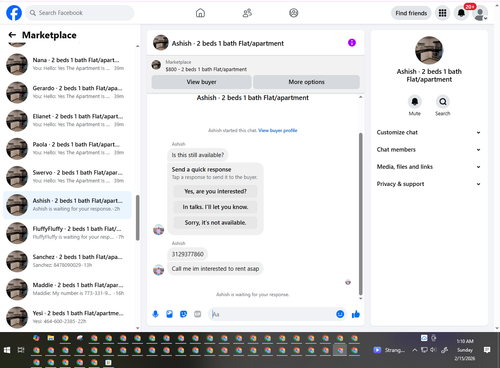Expand Customize chat section
The width and height of the screenshot is (500, 368).
(x=429, y=132)
